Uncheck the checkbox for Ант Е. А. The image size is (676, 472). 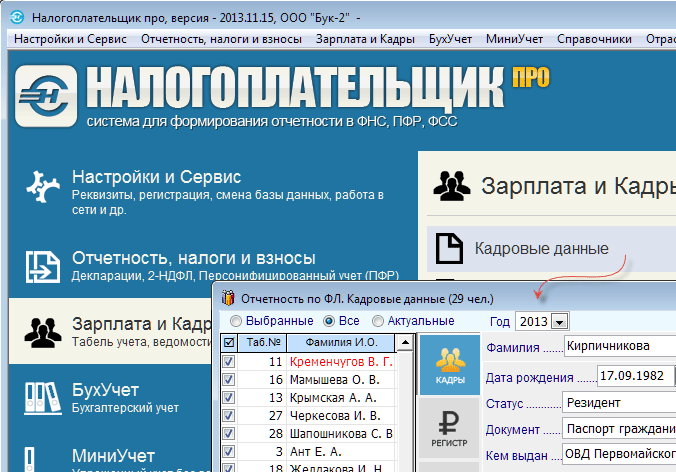[228, 452]
